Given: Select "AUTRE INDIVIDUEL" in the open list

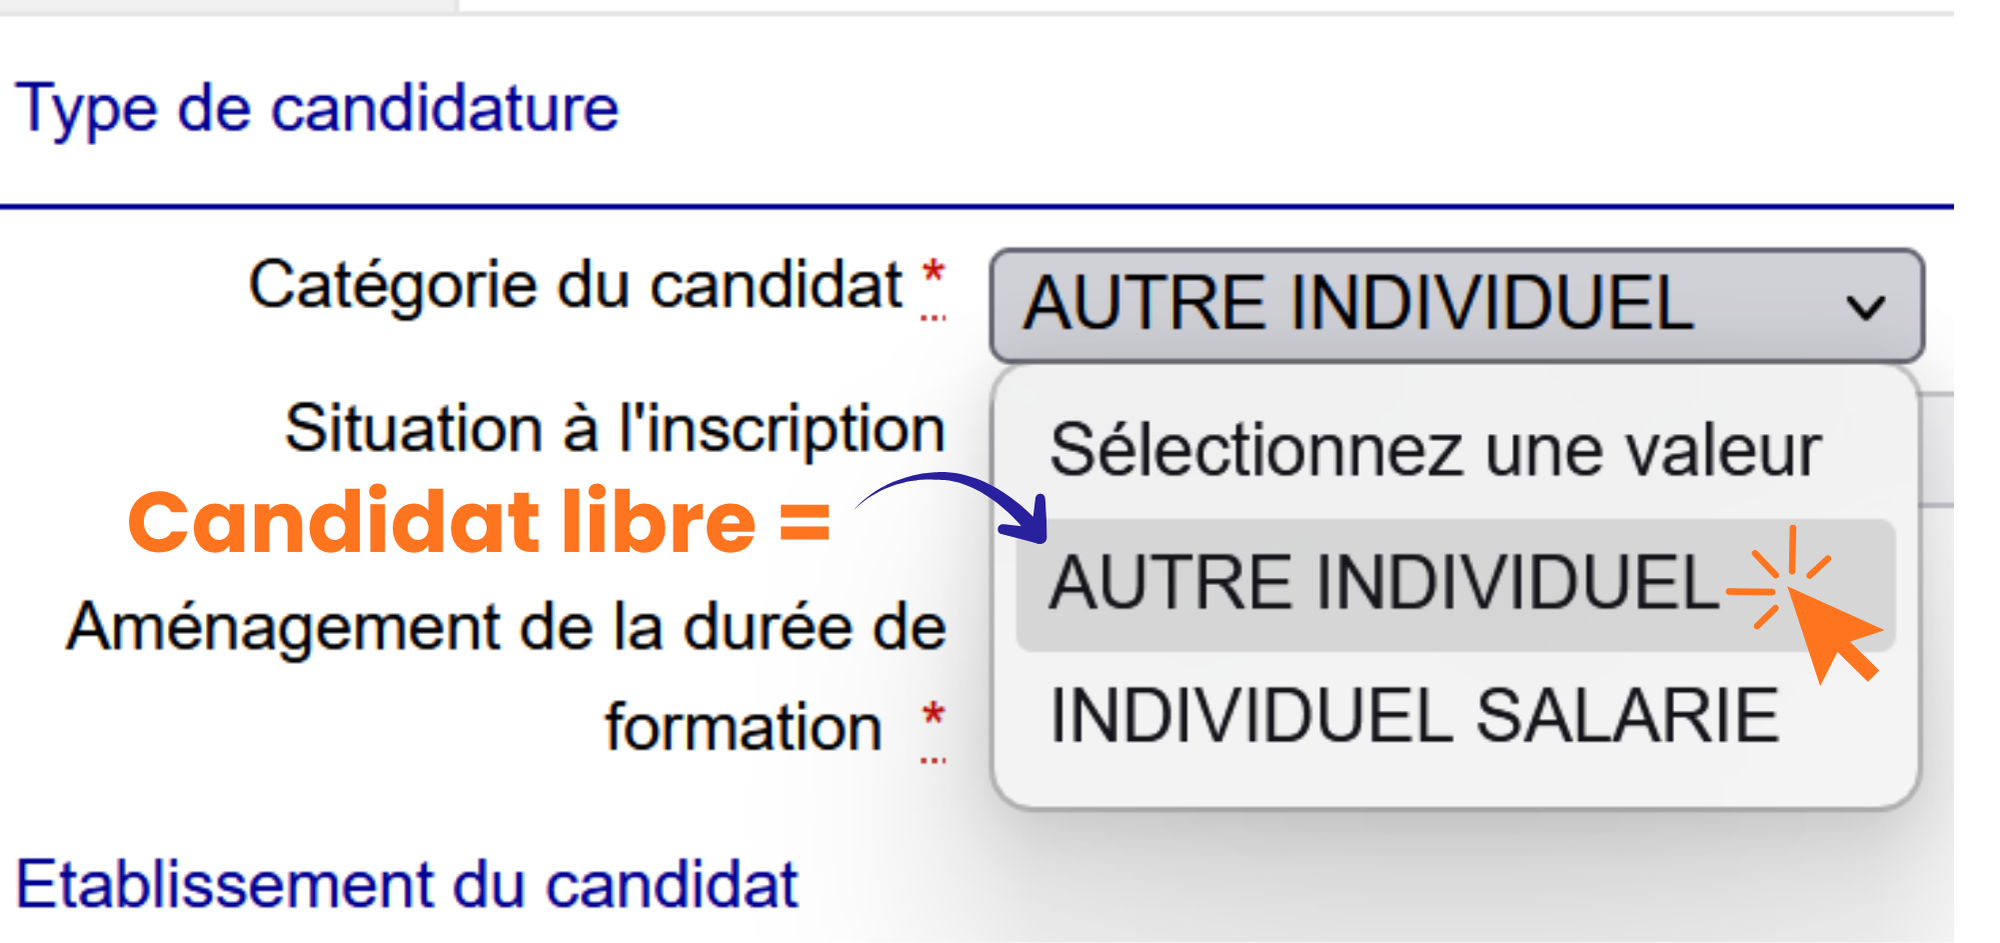Looking at the screenshot, I should pyautogui.click(x=1380, y=584).
